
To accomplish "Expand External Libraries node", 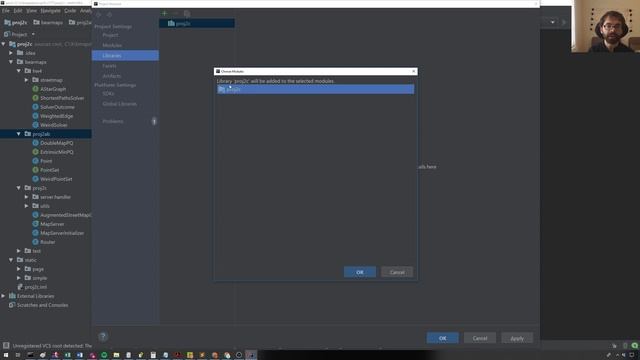I will pos(3,296).
